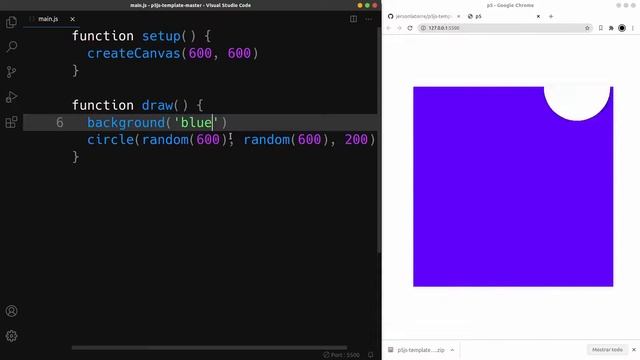Screen dimensions: 640x360
Task: Open the Run and Debug view
Action: [11, 97]
